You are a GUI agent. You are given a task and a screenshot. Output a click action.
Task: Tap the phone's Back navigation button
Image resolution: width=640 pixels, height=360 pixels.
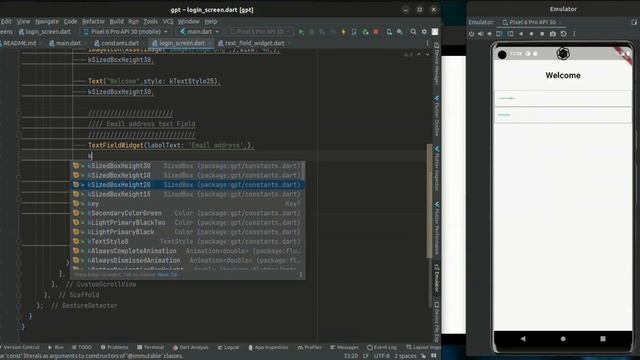(x=523, y=339)
